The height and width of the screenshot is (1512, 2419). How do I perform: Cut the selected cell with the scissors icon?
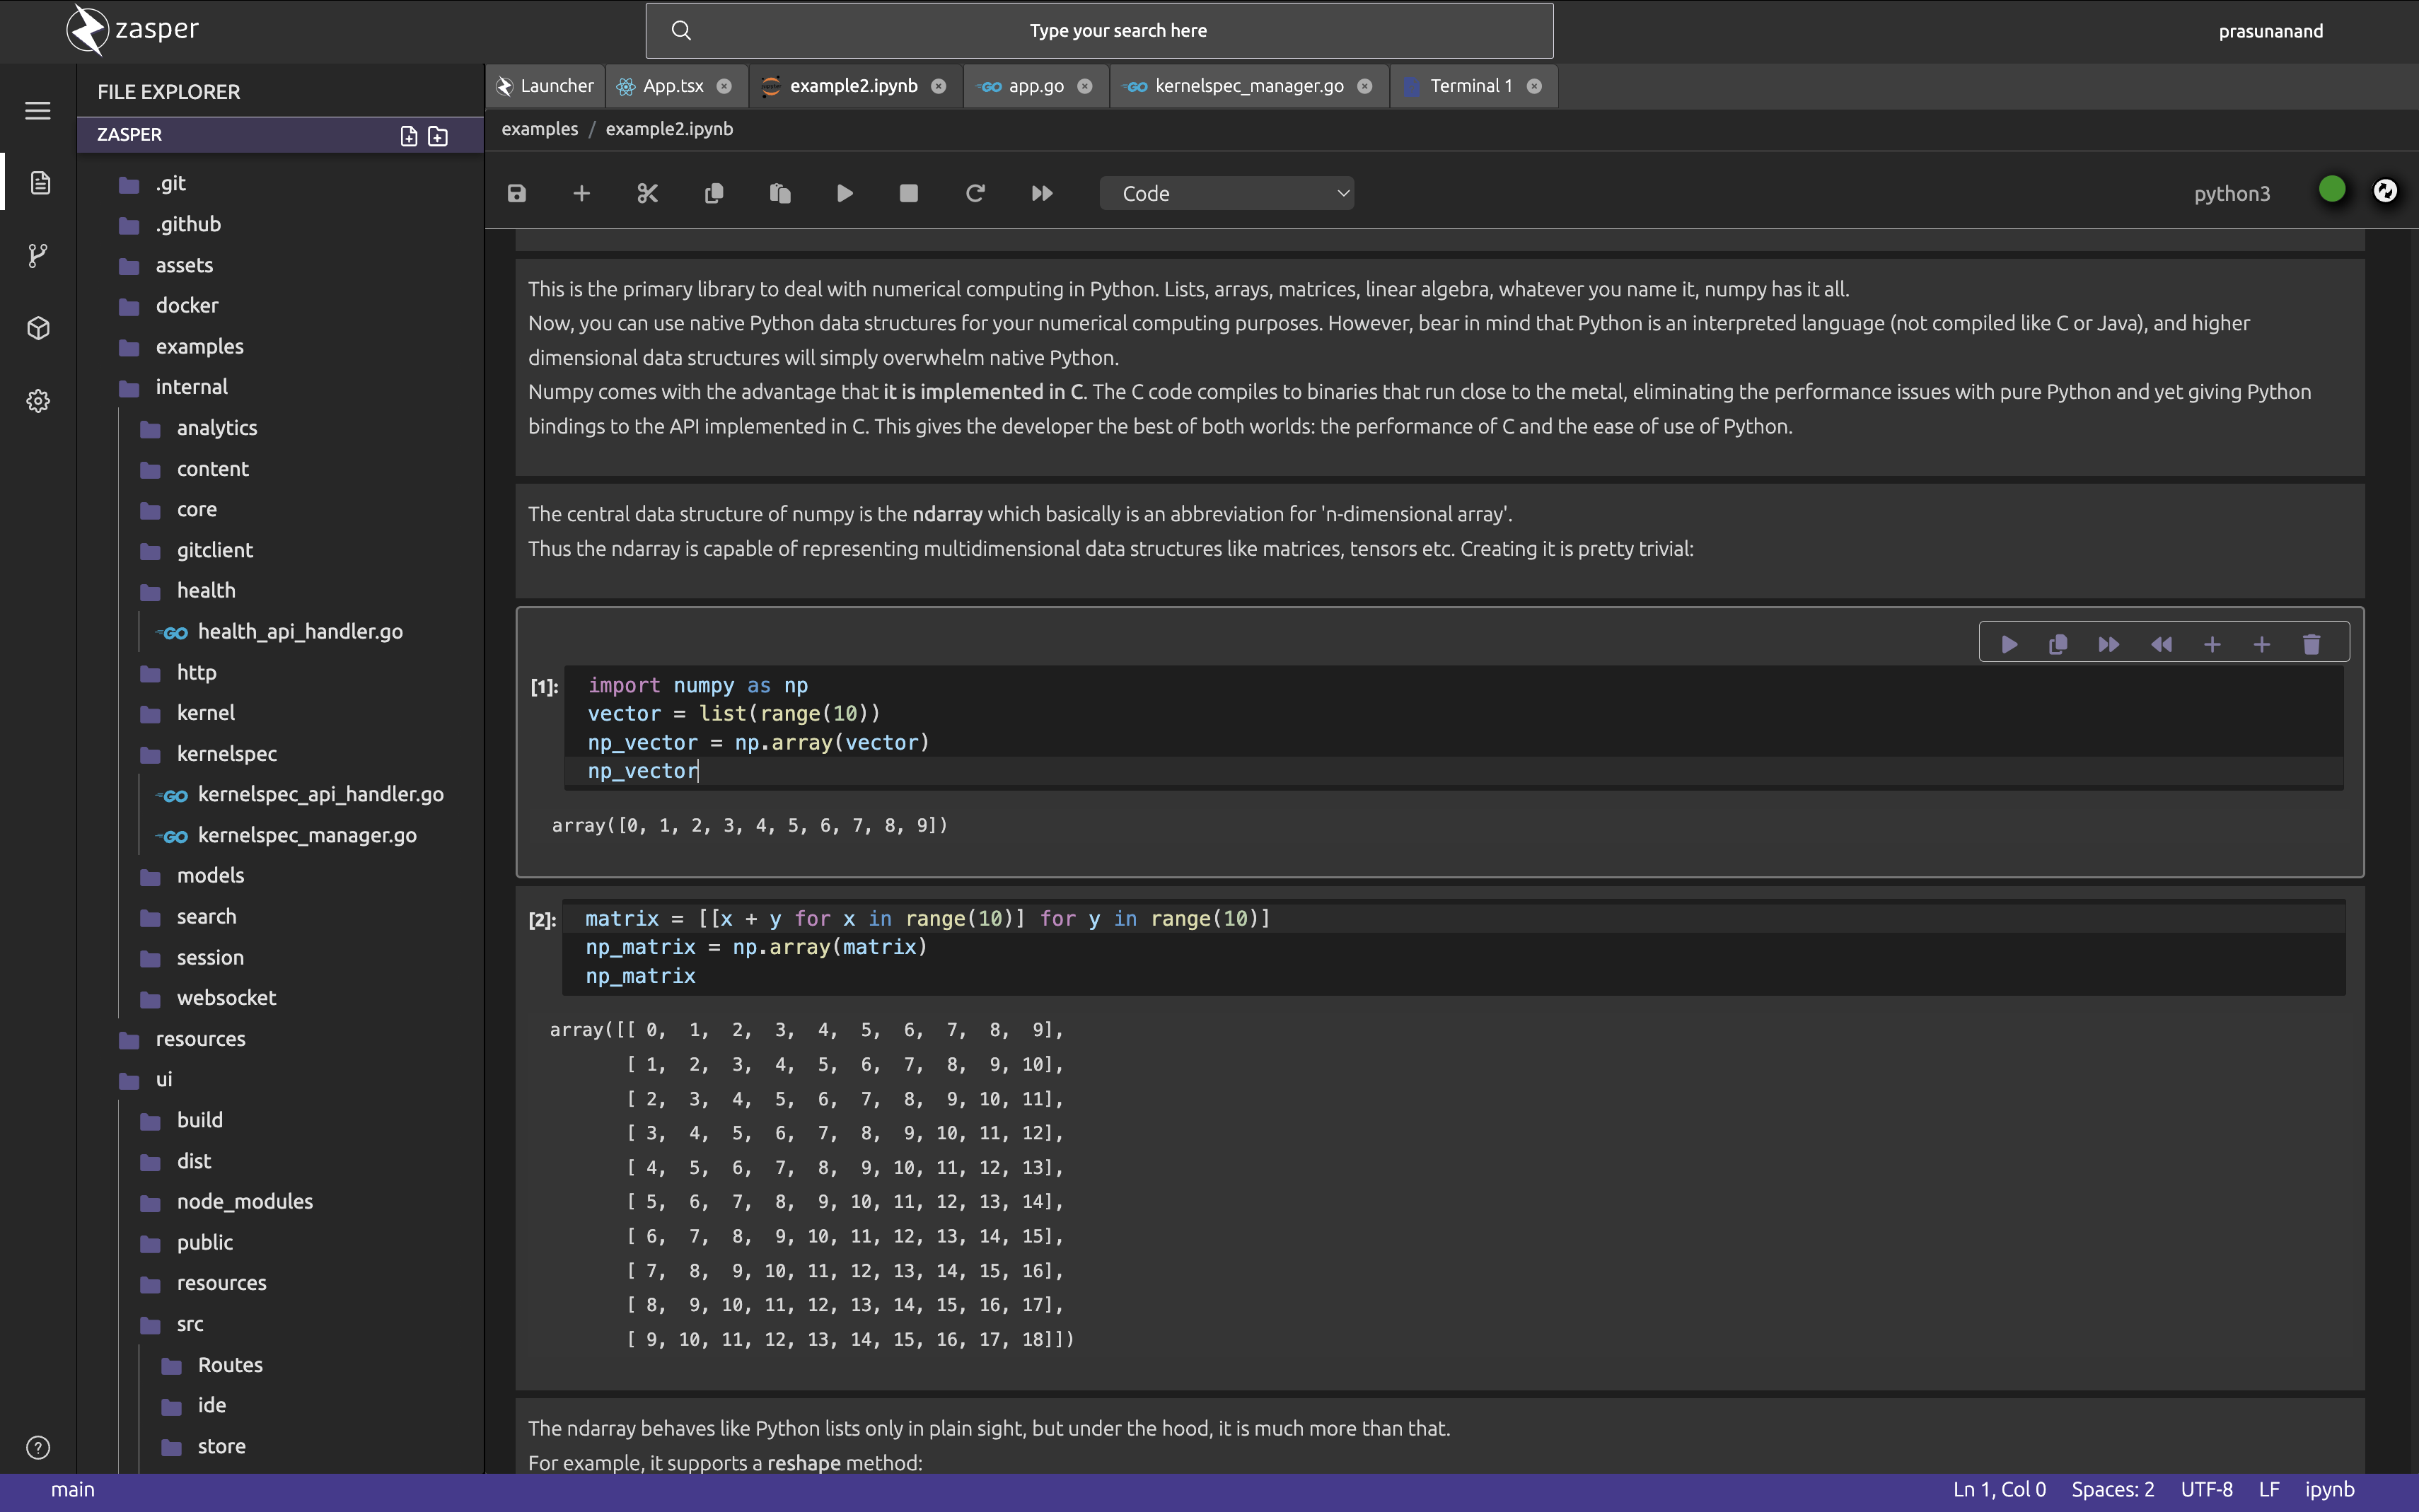pos(647,193)
